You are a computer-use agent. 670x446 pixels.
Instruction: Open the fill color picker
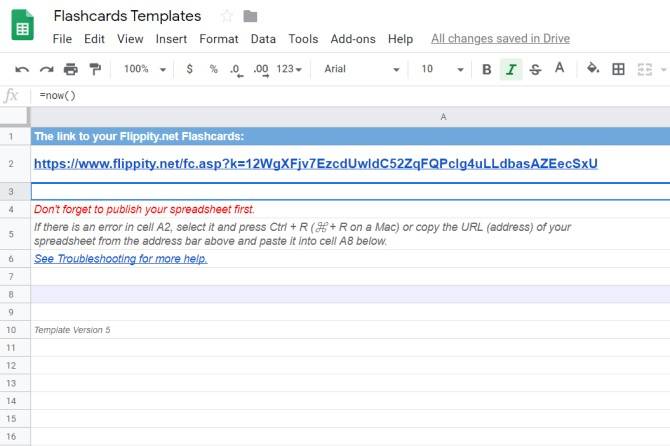(x=593, y=68)
